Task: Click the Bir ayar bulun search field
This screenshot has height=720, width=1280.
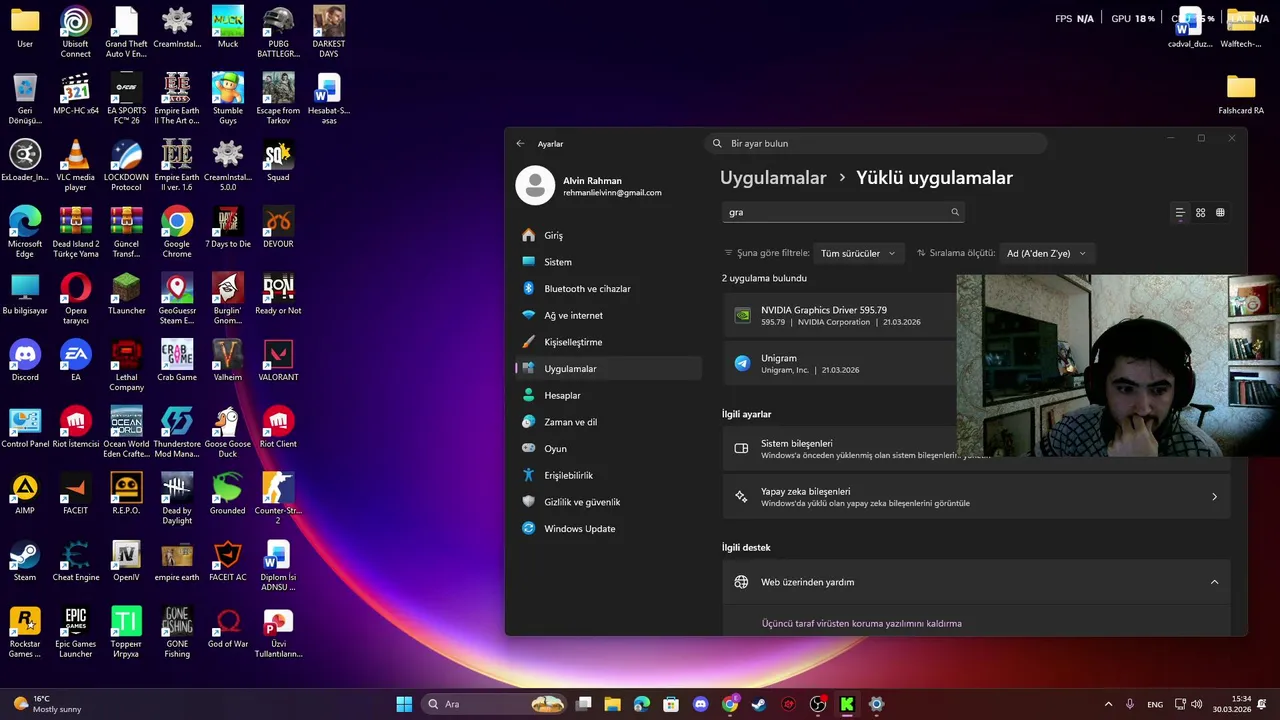Action: (x=875, y=143)
